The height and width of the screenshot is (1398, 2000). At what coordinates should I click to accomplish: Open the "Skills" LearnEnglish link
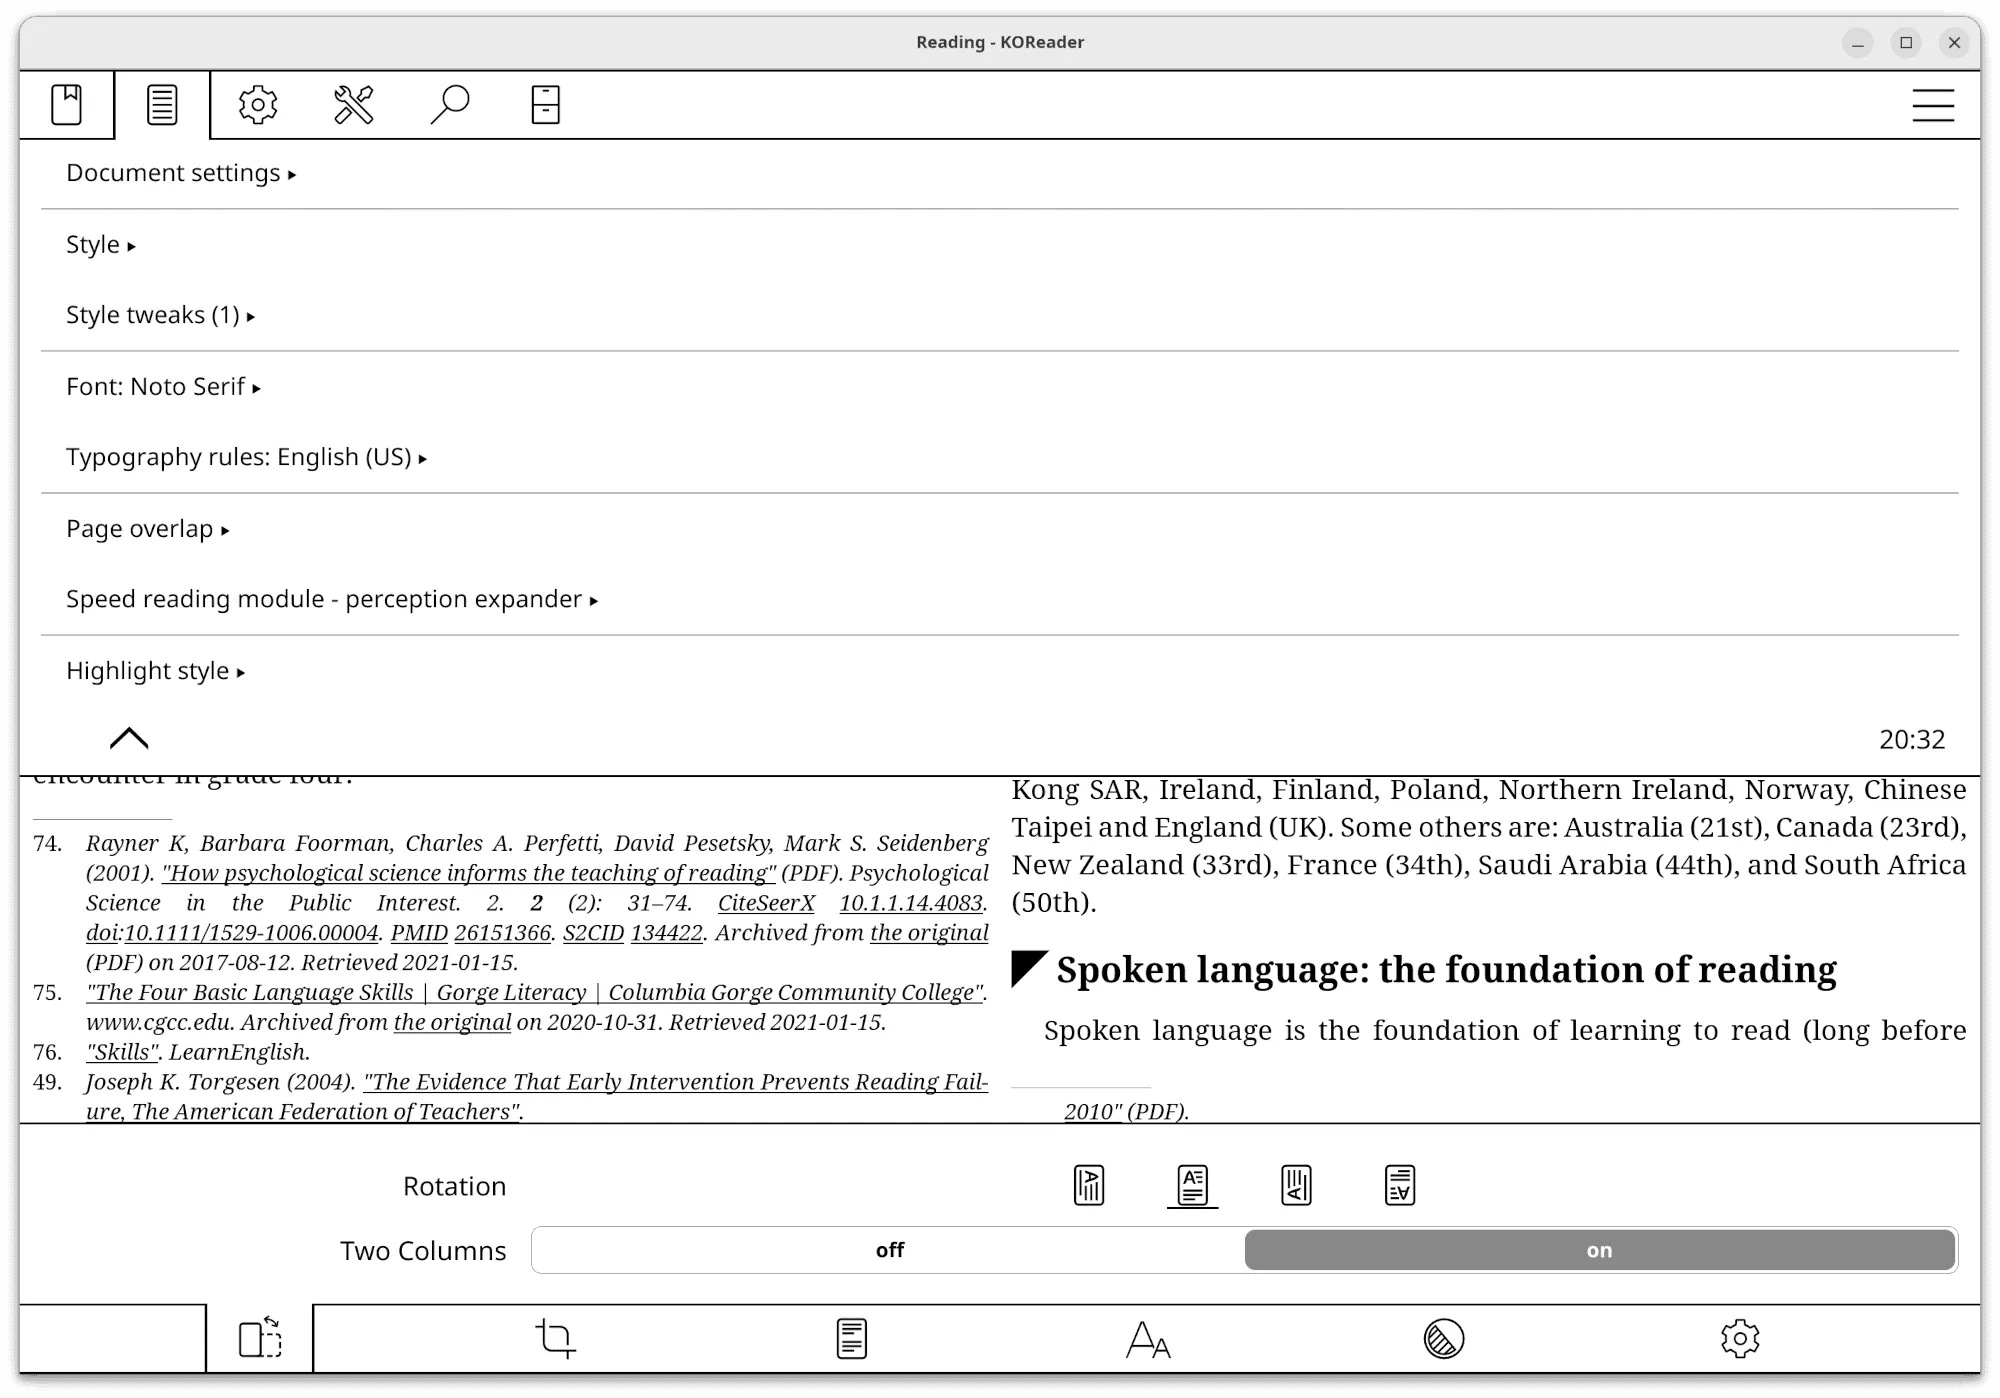pyautogui.click(x=122, y=1052)
